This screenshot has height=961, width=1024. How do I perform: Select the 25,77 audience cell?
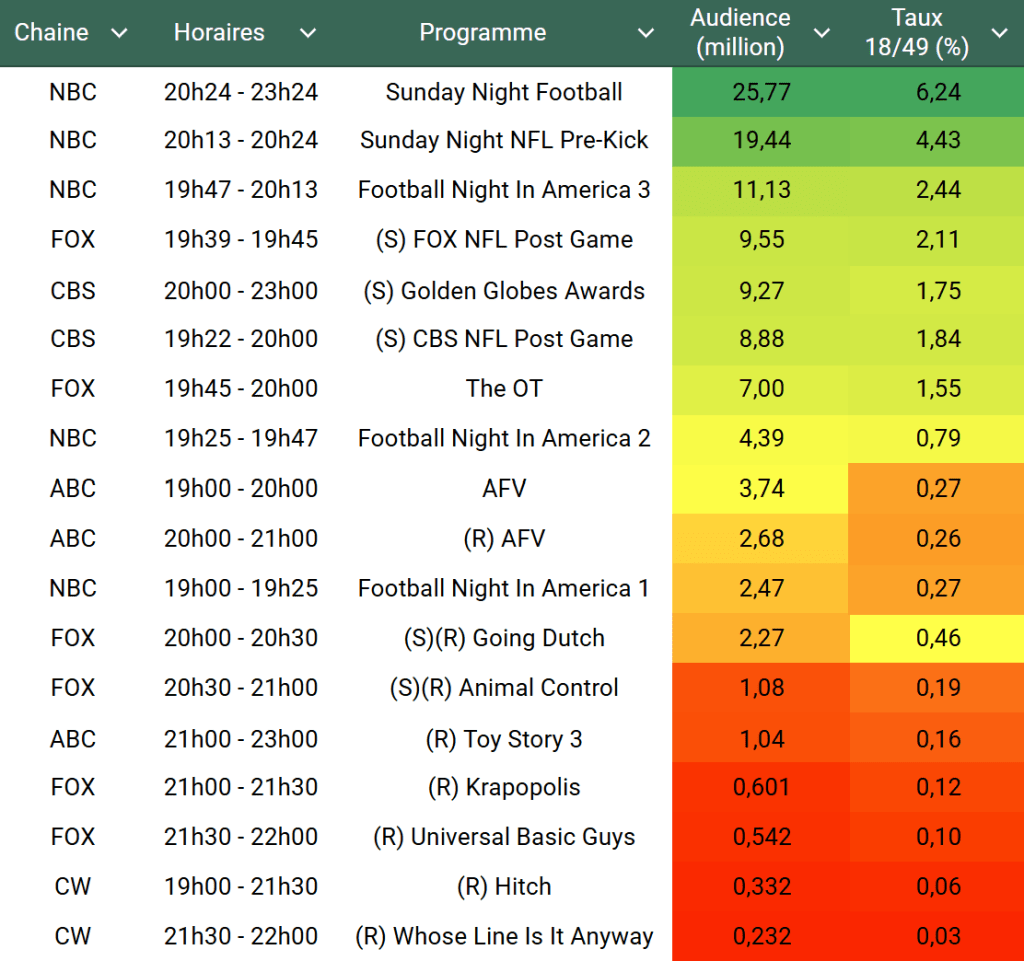pyautogui.click(x=761, y=92)
